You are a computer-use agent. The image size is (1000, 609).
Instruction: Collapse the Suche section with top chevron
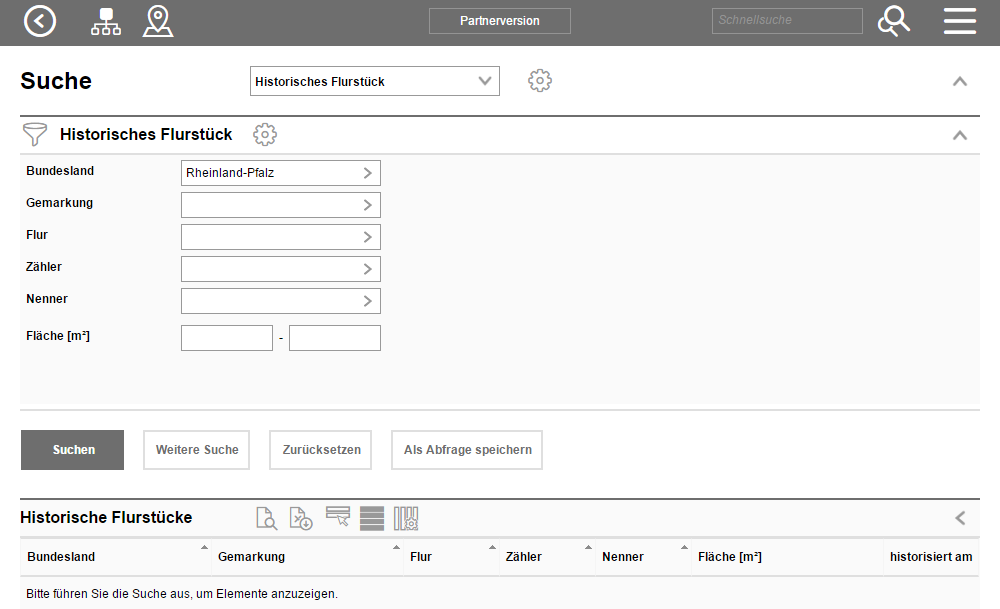coord(960,81)
